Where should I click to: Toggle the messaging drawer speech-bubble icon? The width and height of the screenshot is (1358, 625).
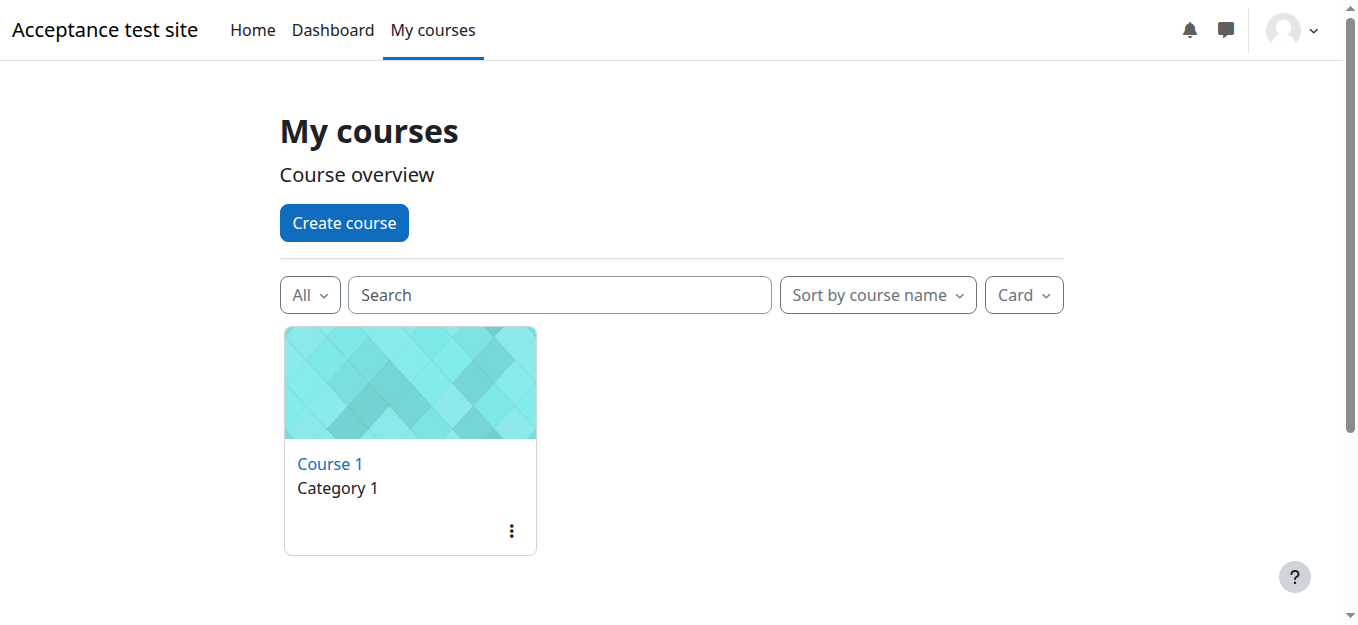[1226, 30]
